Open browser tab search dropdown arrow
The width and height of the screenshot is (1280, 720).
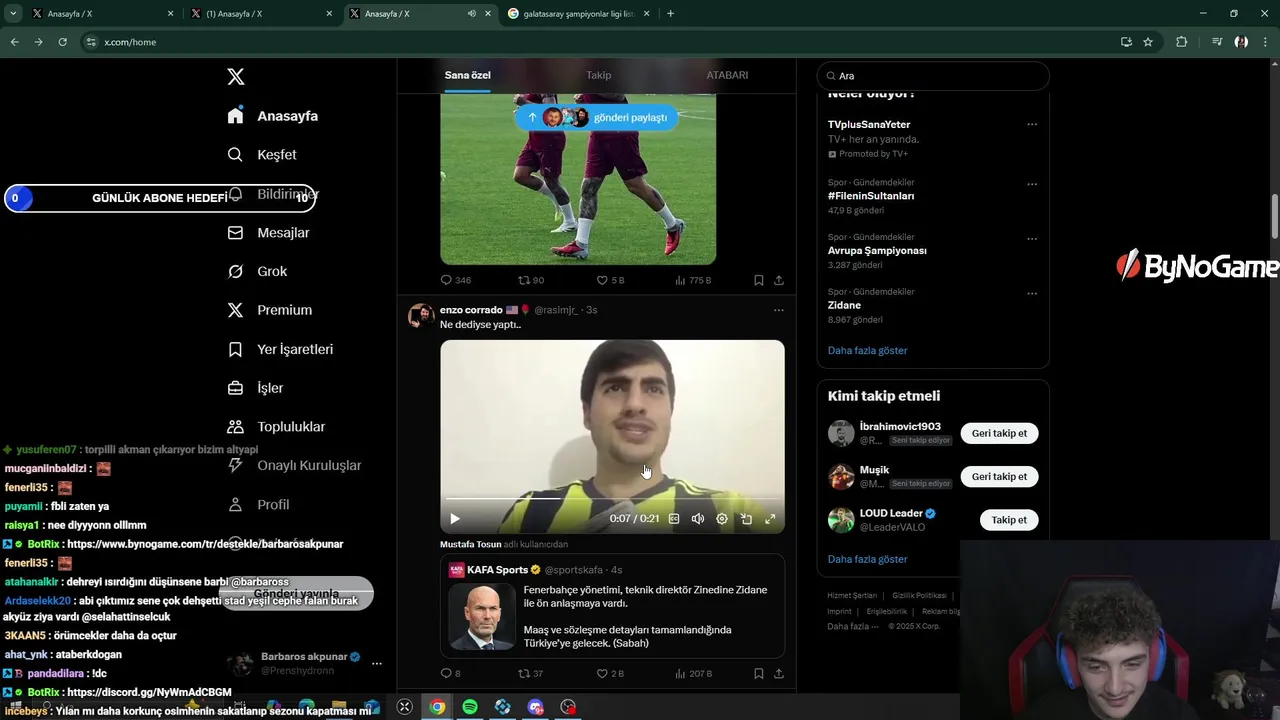point(13,14)
